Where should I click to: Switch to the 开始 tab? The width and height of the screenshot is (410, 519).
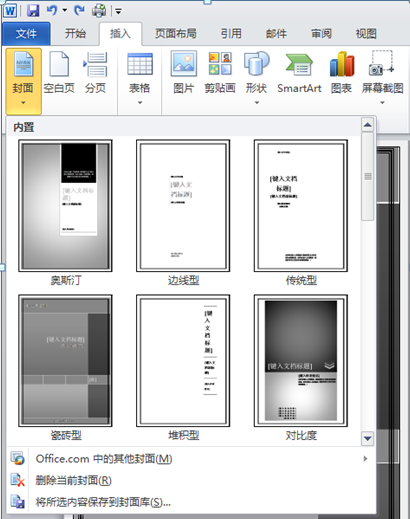(x=75, y=34)
